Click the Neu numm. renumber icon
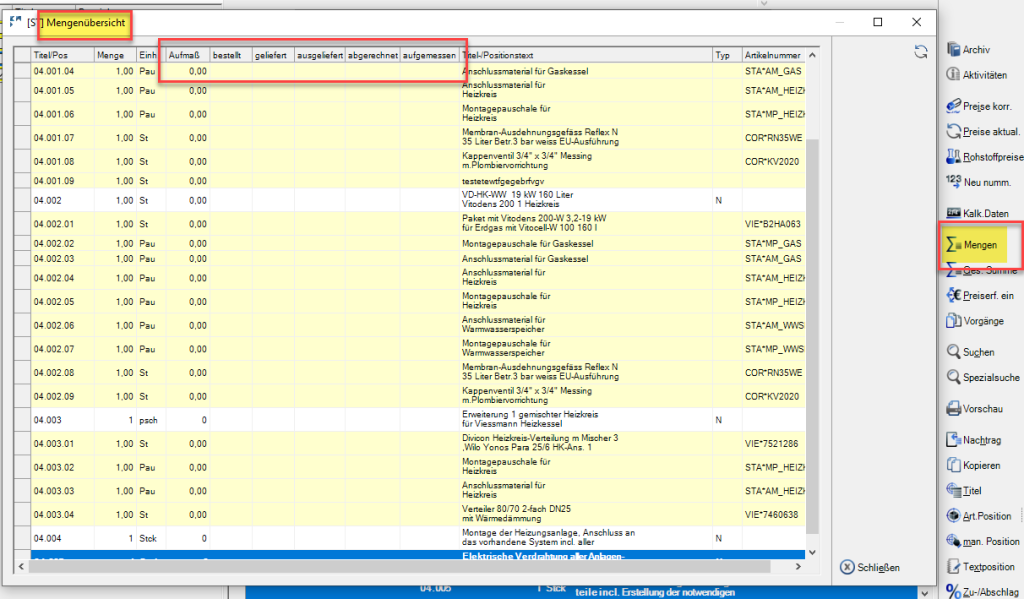Screen dimensions: 1024x599 pyautogui.click(x=953, y=182)
